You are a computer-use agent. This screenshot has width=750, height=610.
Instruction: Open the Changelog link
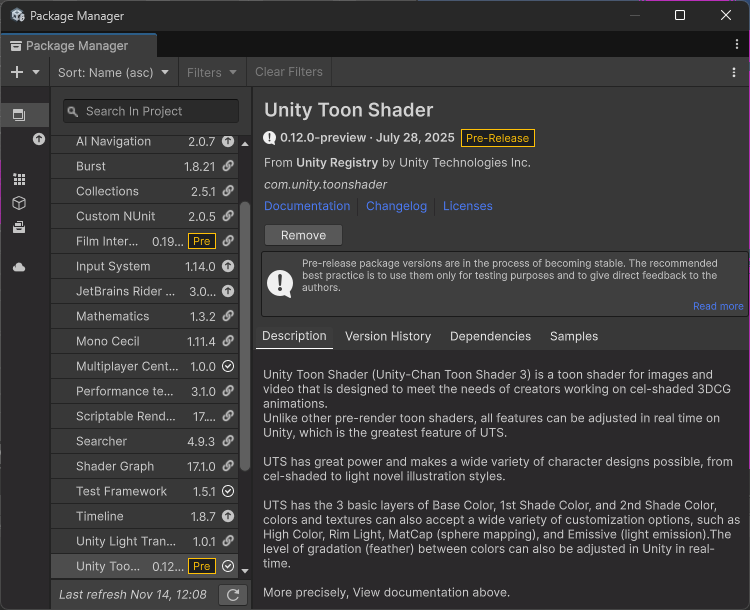pyautogui.click(x=396, y=206)
